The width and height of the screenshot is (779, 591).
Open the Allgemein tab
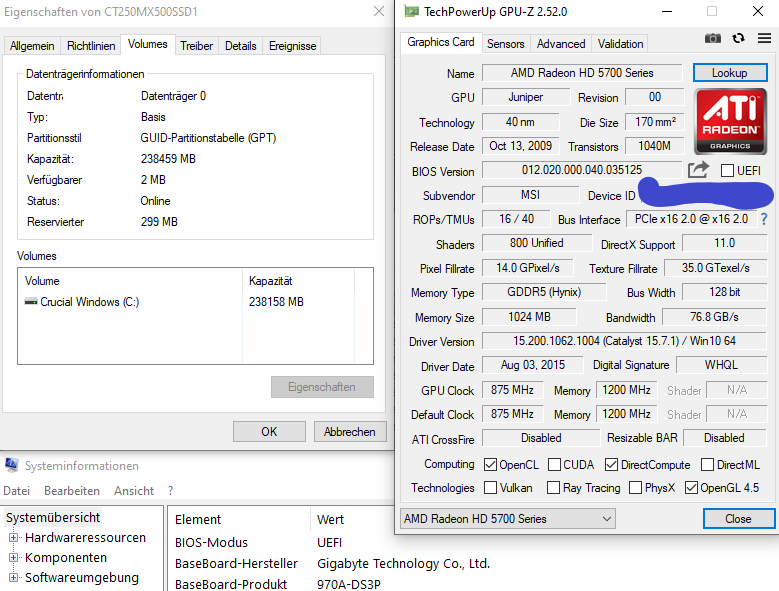[32, 46]
